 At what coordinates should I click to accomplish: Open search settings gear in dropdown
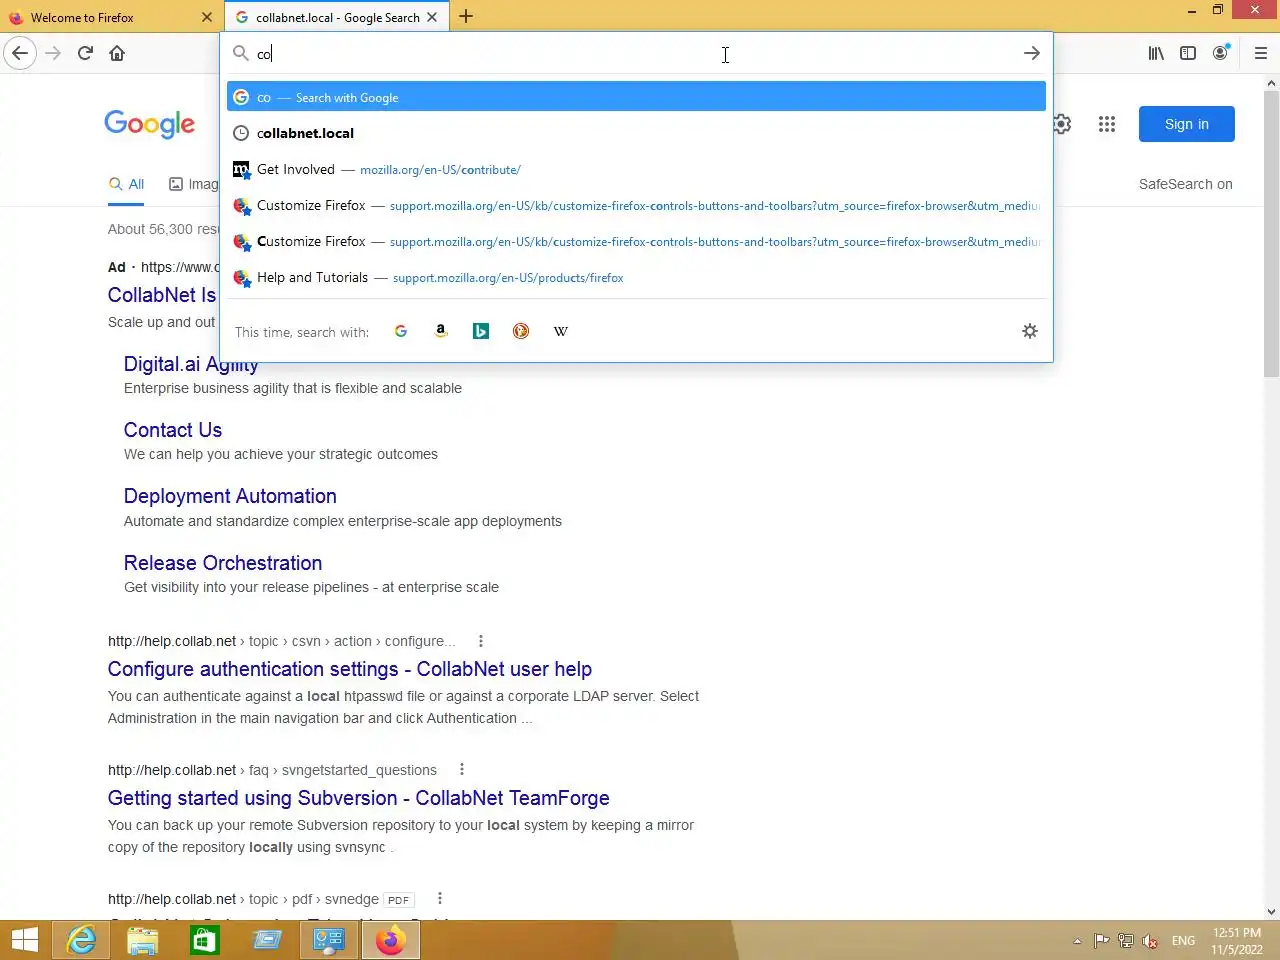[x=1030, y=331]
